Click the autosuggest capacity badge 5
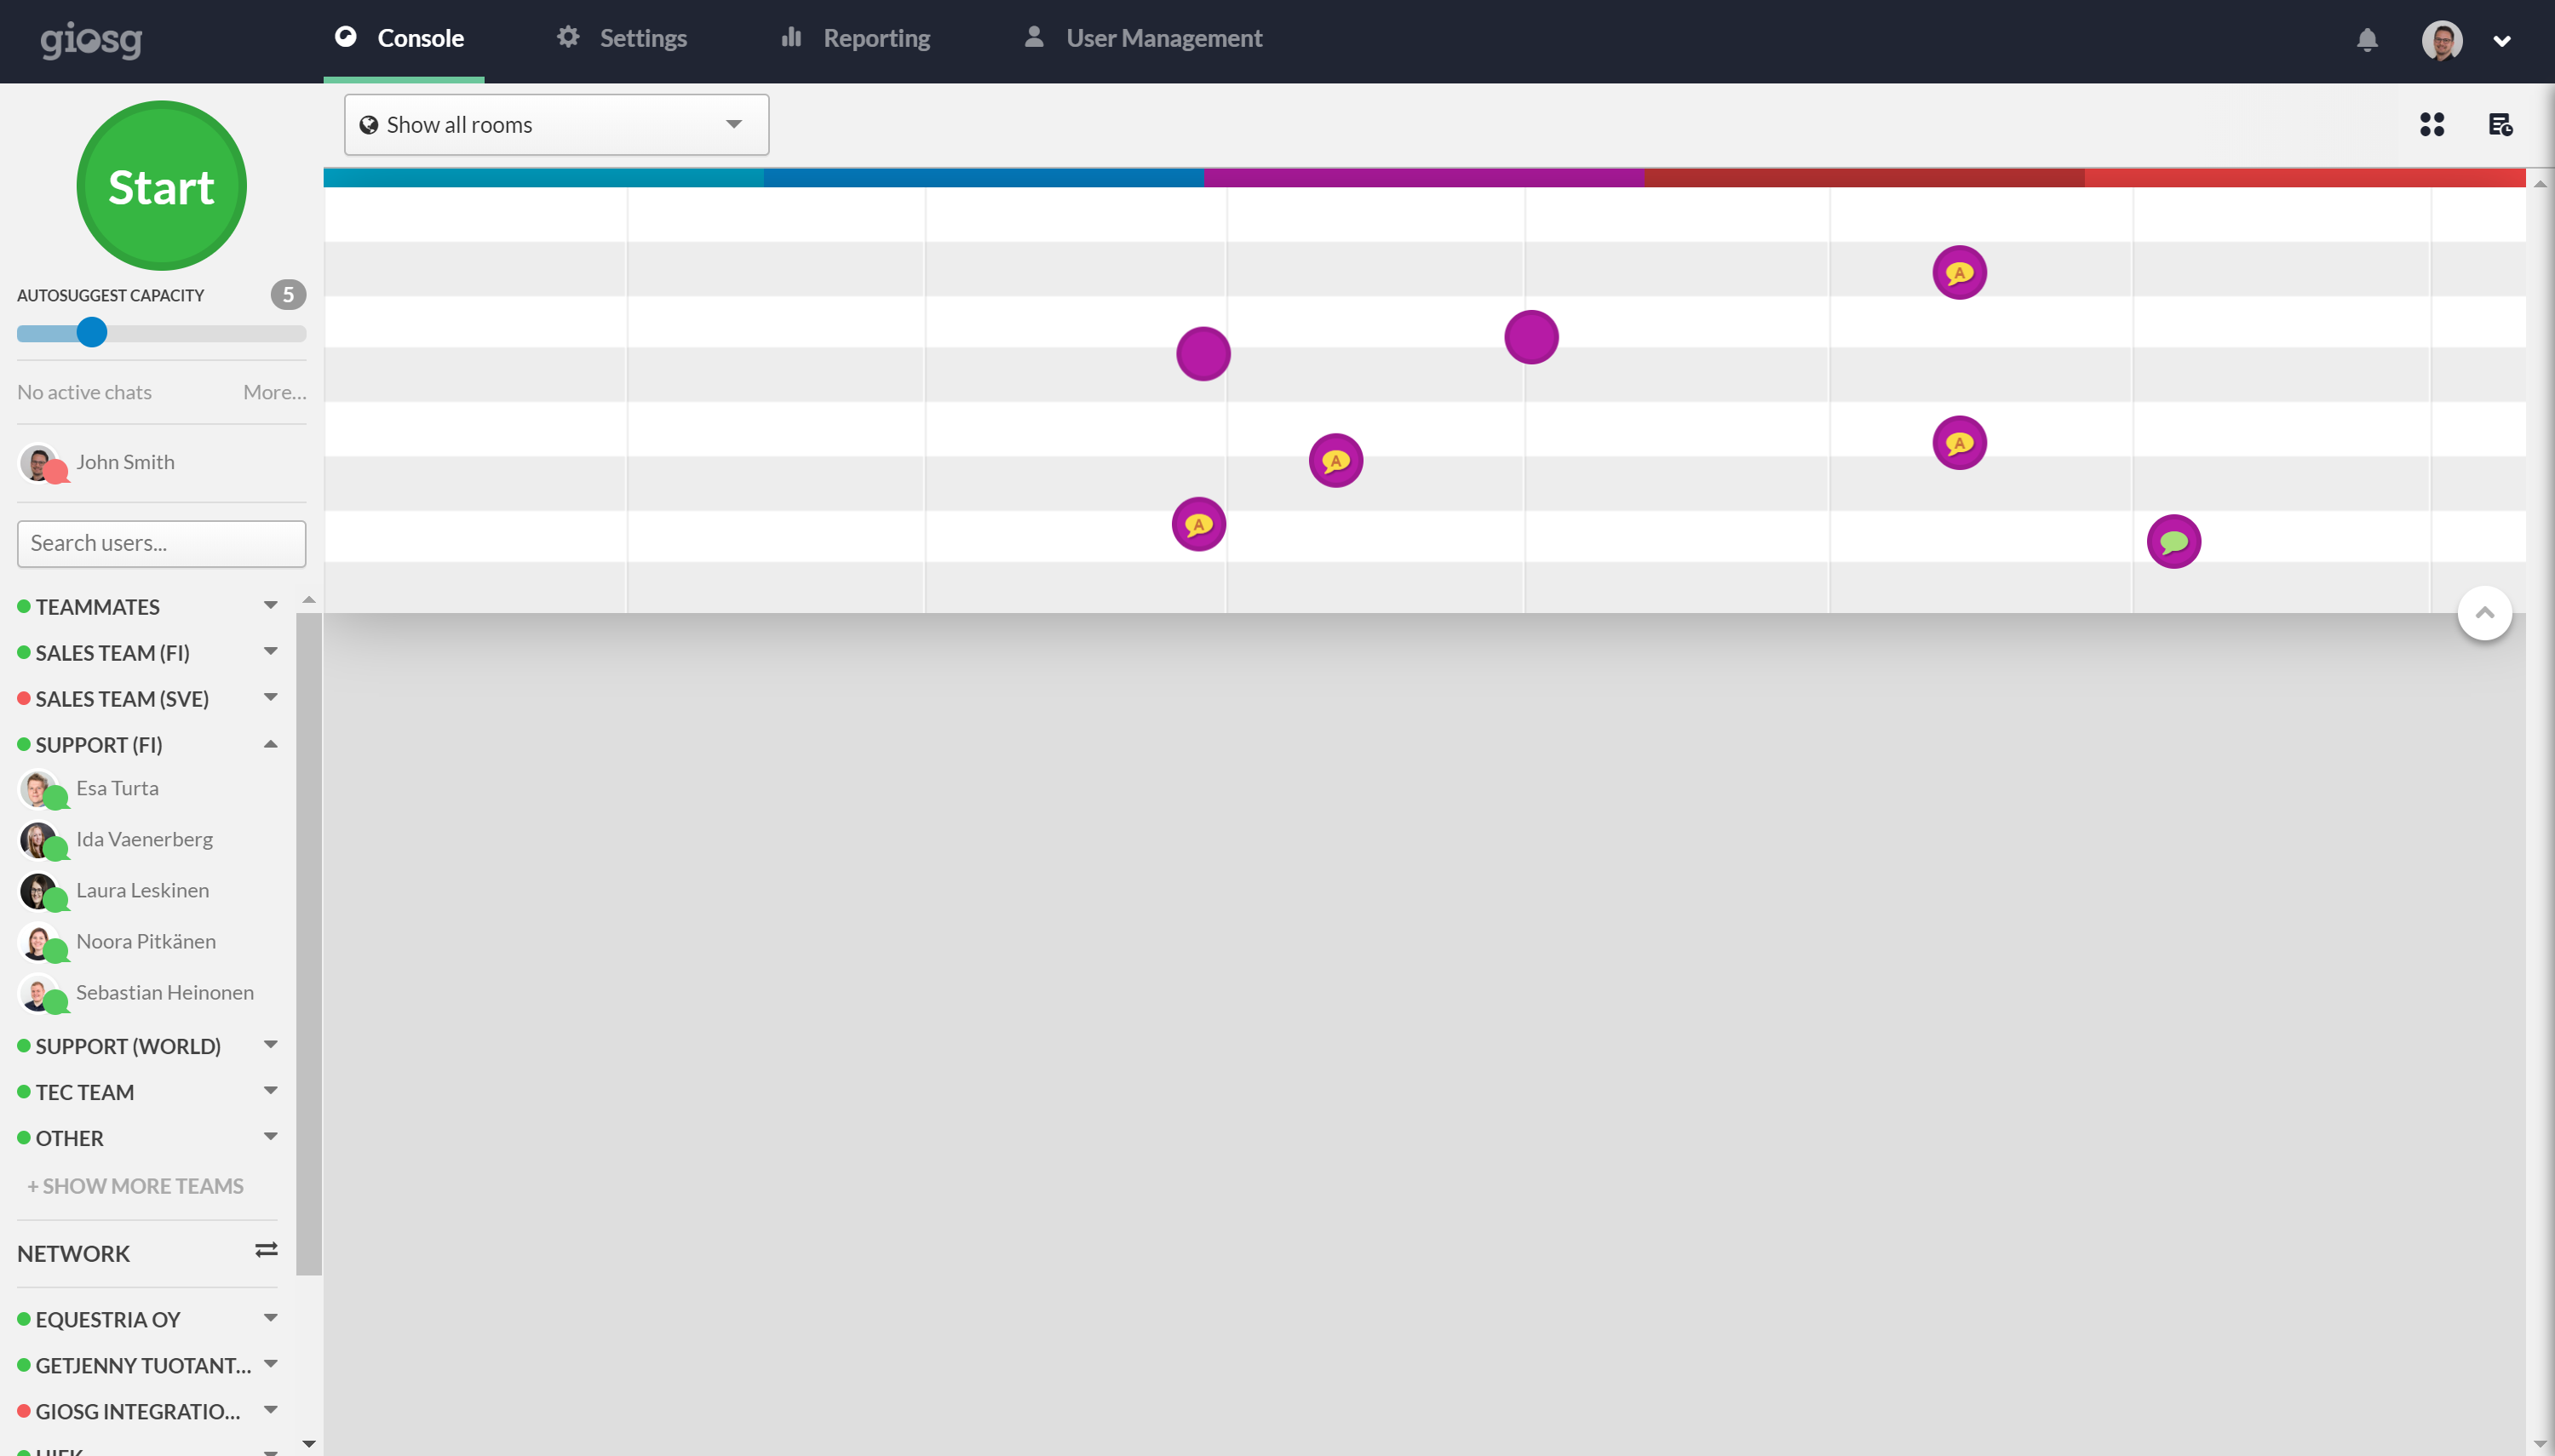Viewport: 2555px width, 1456px height. pos(288,294)
